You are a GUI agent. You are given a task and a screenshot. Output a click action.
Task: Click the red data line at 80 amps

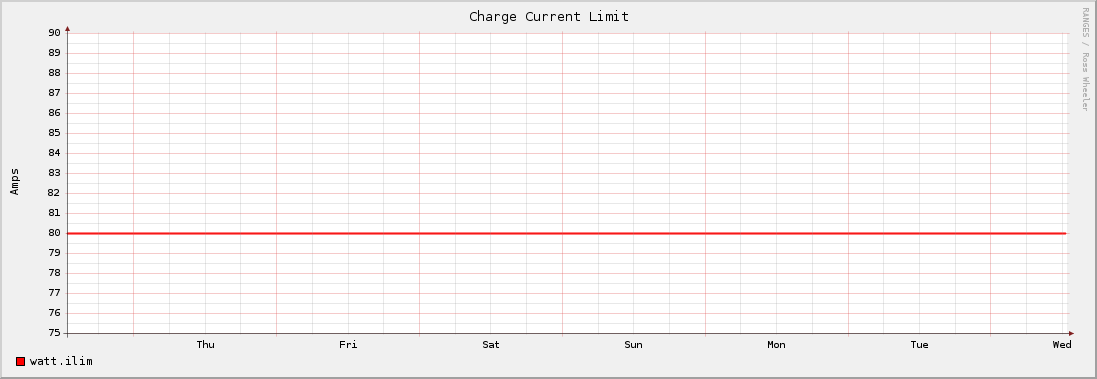[x=567, y=233]
